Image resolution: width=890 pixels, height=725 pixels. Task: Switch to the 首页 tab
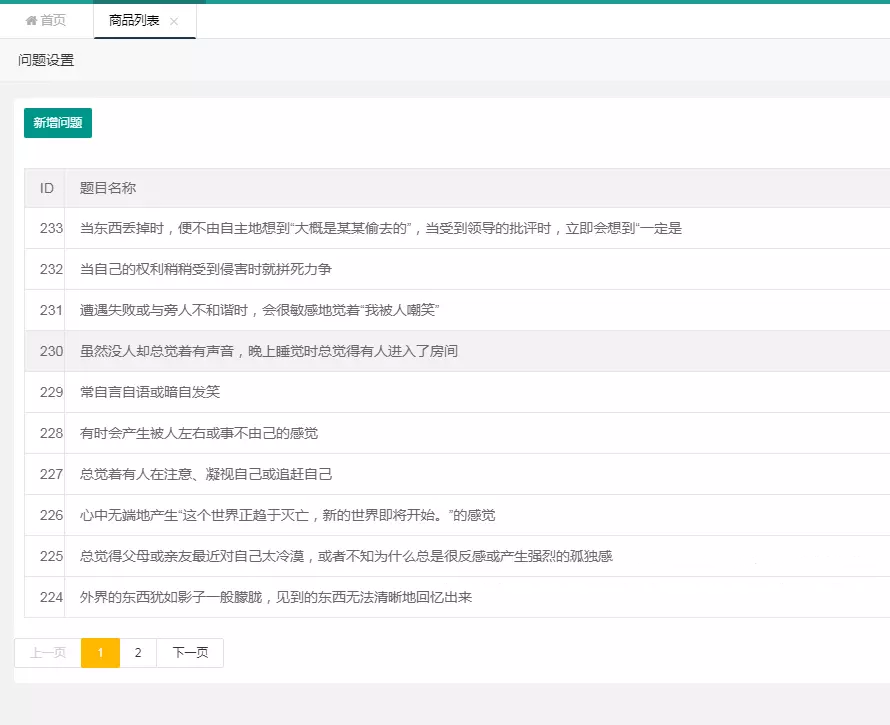point(46,21)
